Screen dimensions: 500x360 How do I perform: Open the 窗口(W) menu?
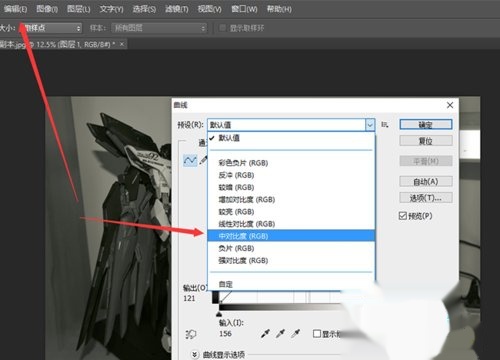pos(244,9)
